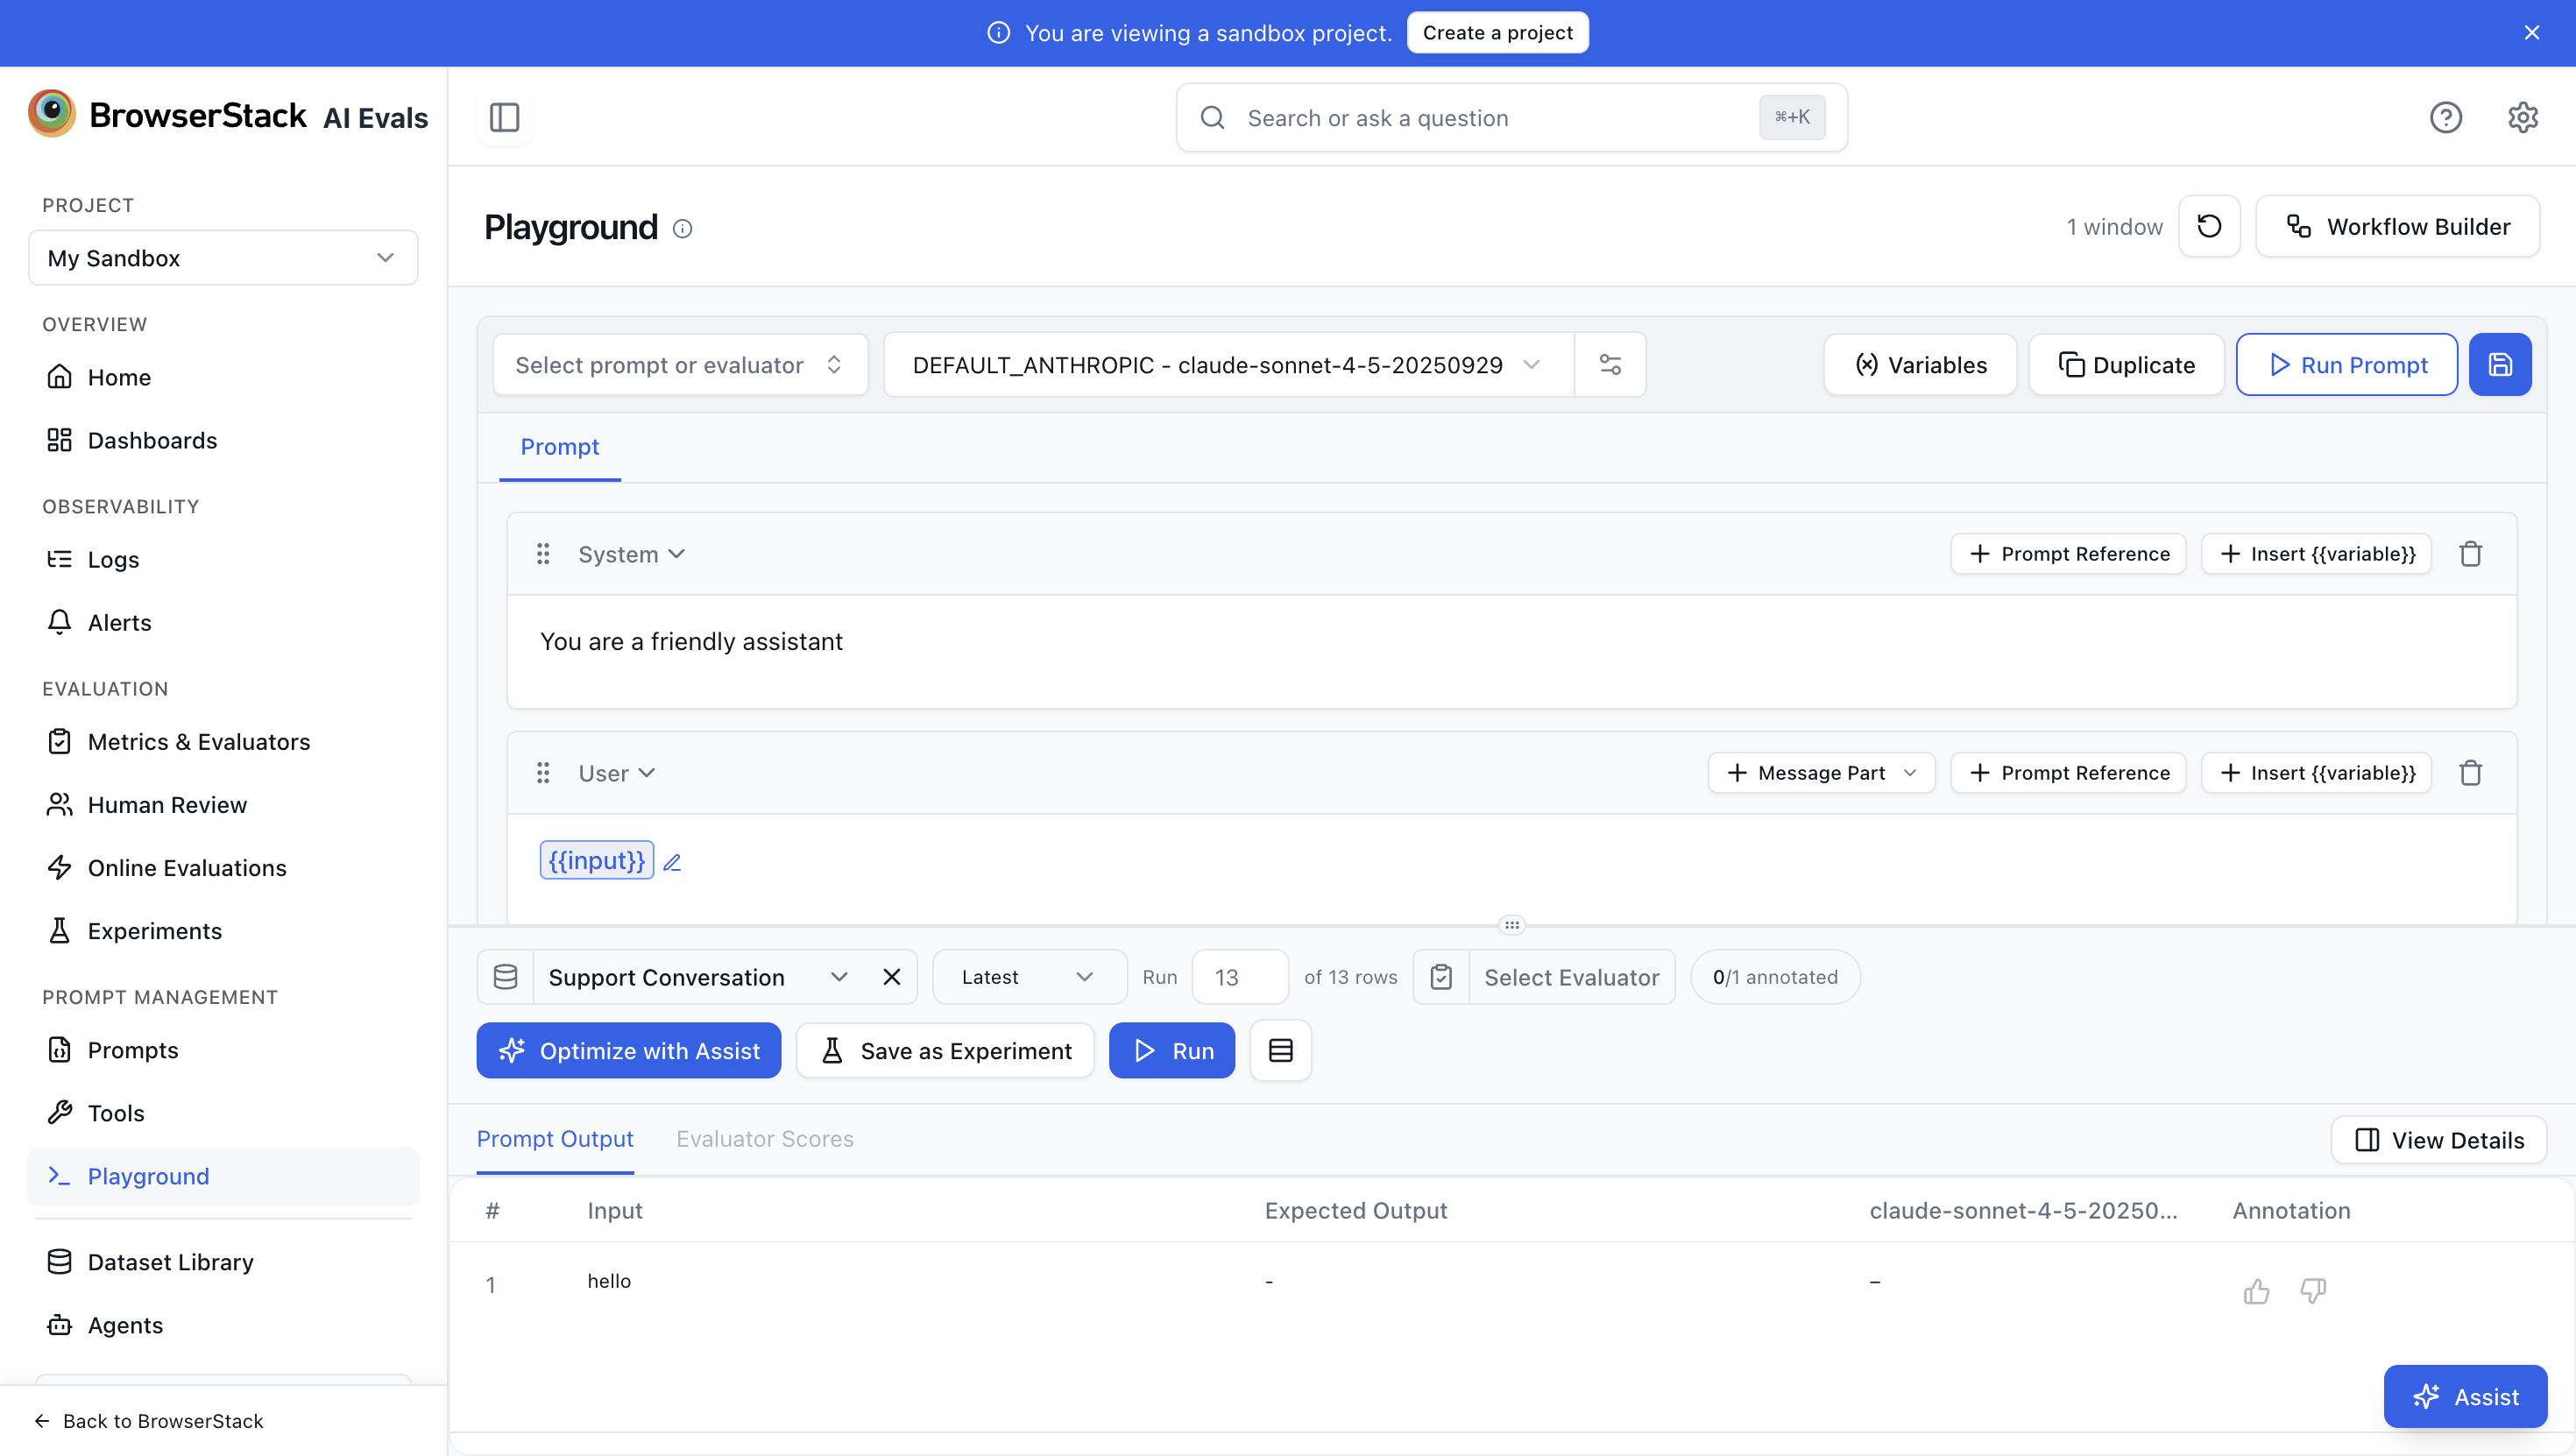Image resolution: width=2576 pixels, height=1456 pixels.
Task: Open the Assist chat button
Action: (x=2465, y=1396)
